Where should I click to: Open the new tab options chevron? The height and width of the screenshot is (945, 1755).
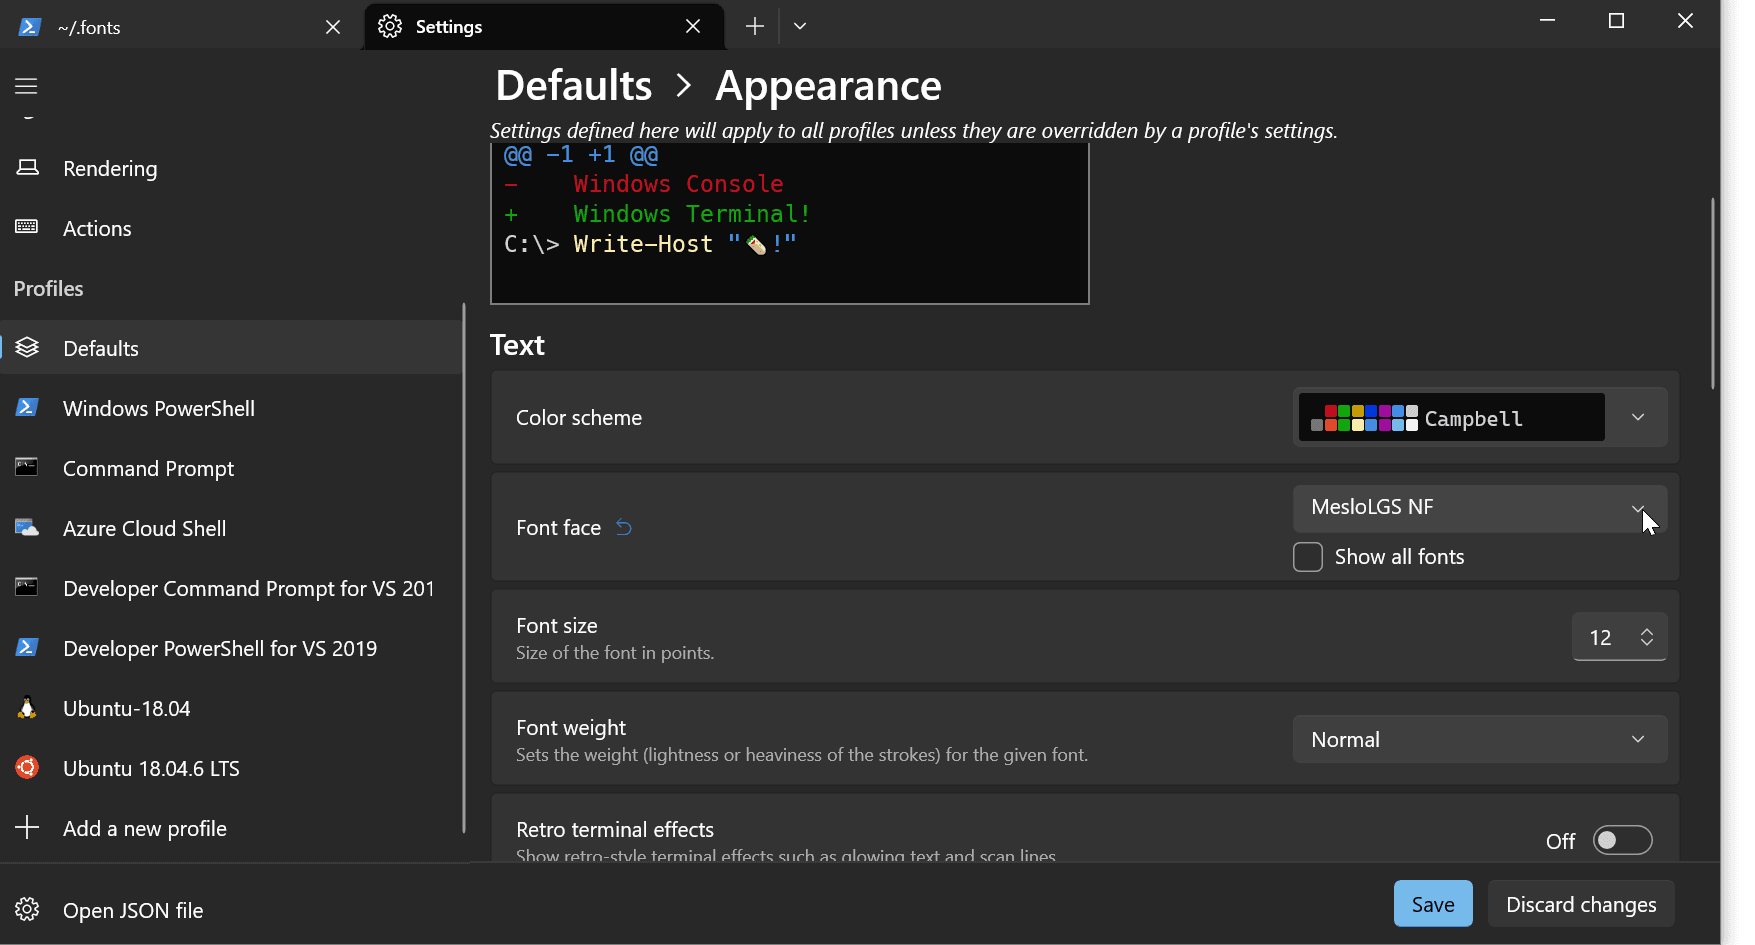(x=799, y=25)
